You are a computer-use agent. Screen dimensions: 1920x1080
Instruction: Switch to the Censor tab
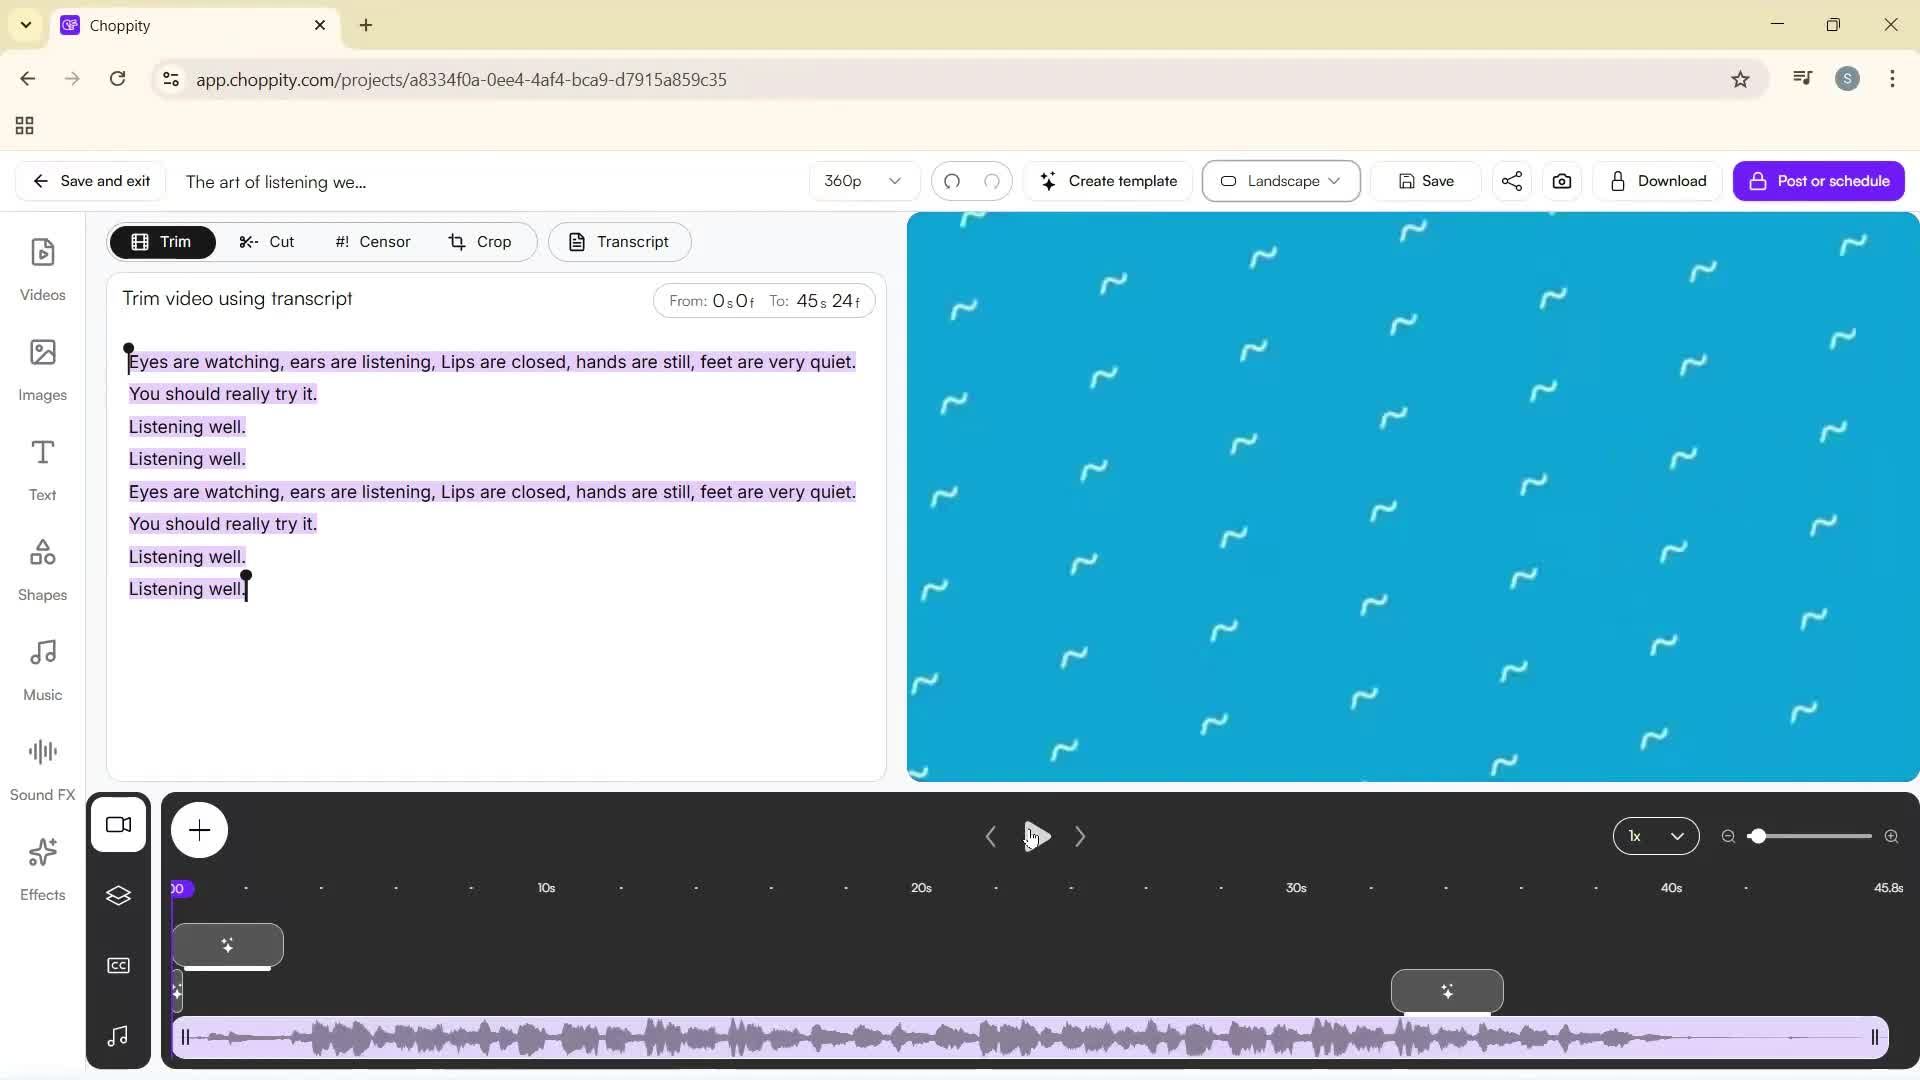tap(371, 241)
